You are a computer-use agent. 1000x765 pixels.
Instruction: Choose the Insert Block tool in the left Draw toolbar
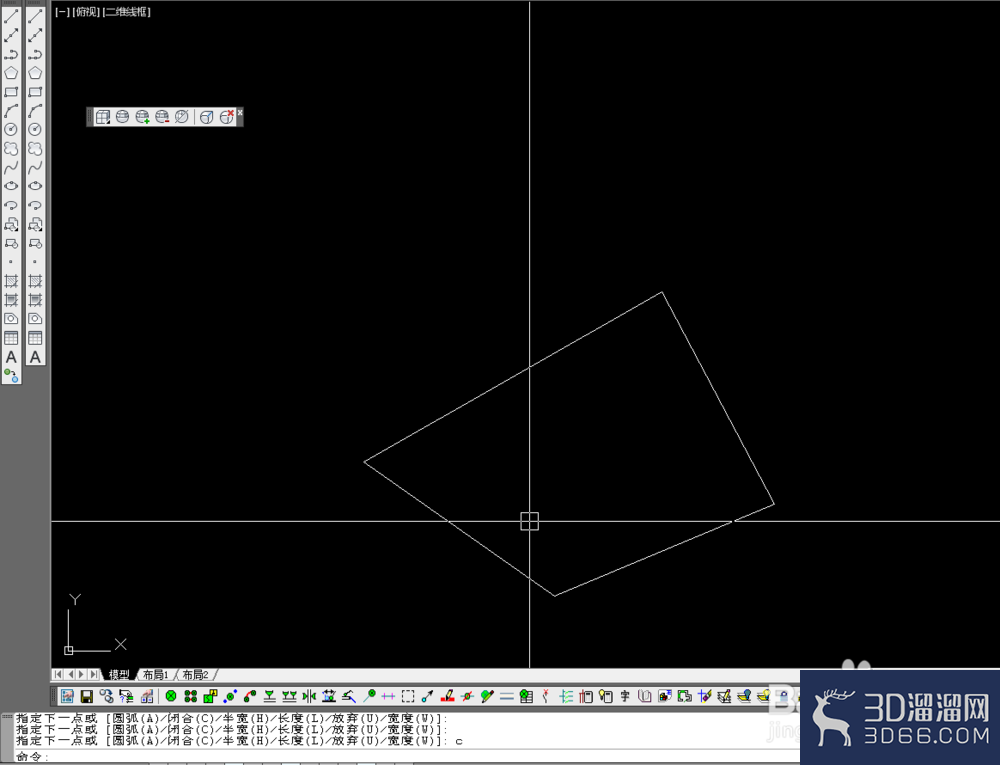click(x=11, y=224)
